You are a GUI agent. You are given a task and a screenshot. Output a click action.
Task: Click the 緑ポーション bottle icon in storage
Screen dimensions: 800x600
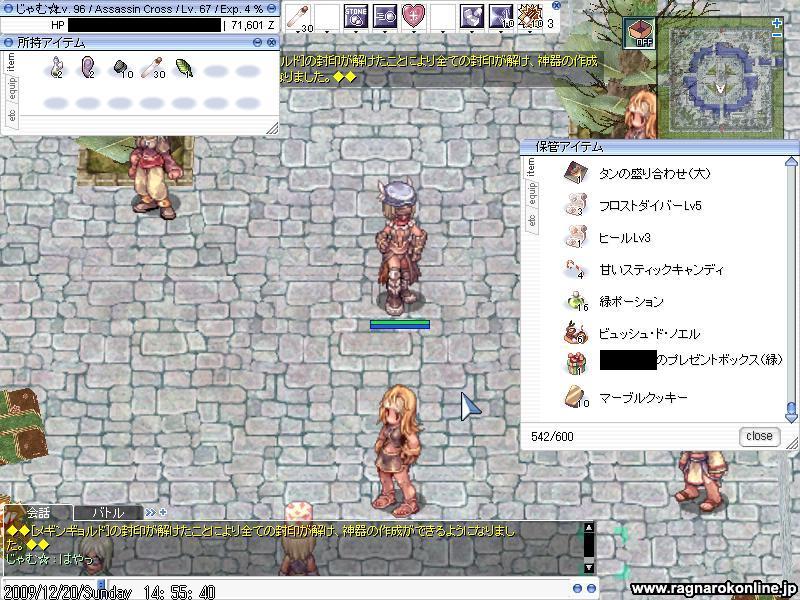point(577,301)
